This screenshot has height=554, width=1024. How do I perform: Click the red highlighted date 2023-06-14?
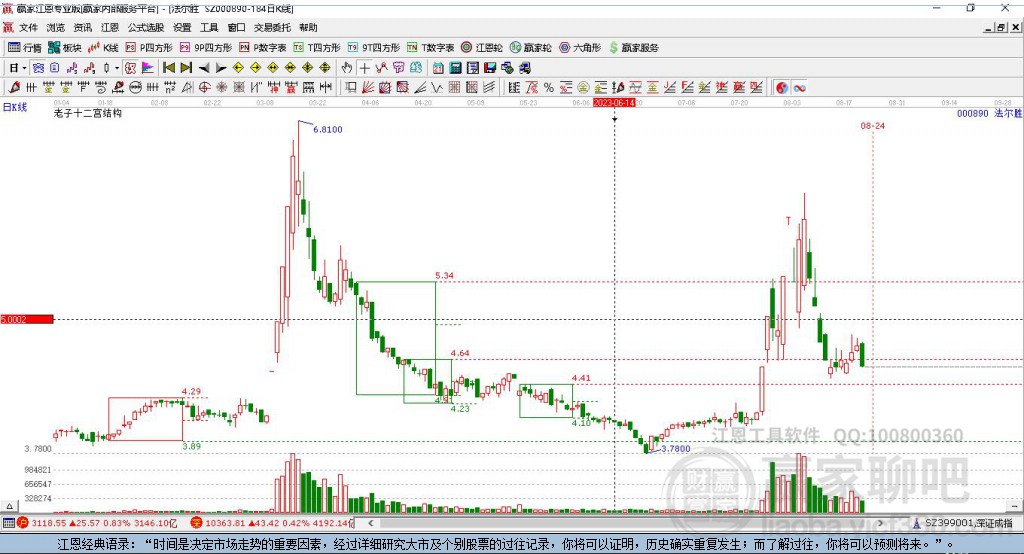[x=614, y=103]
